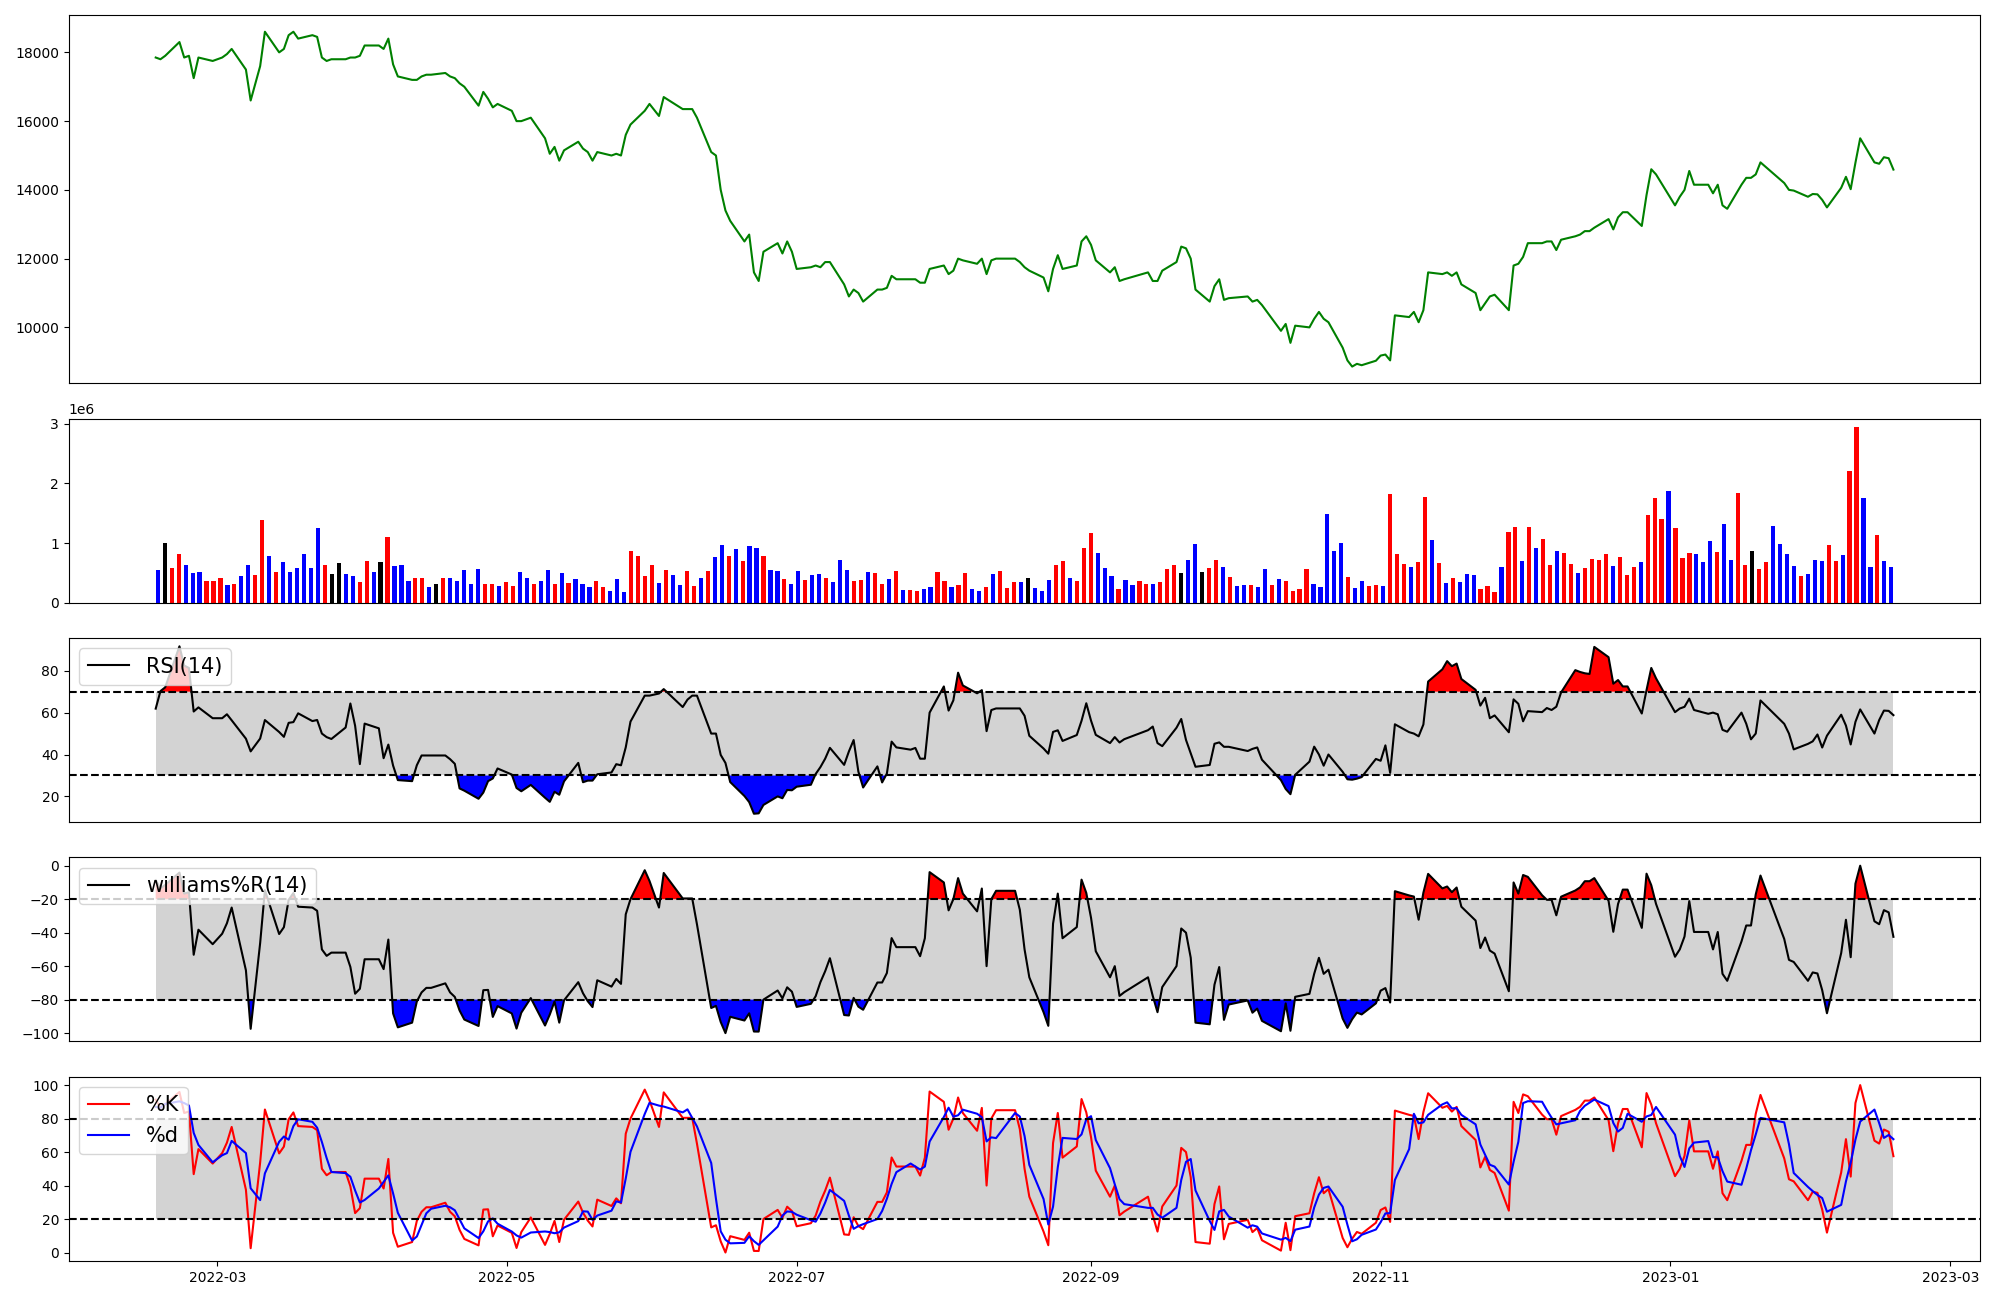Click the 2023-03 x-axis date label

(1950, 1277)
